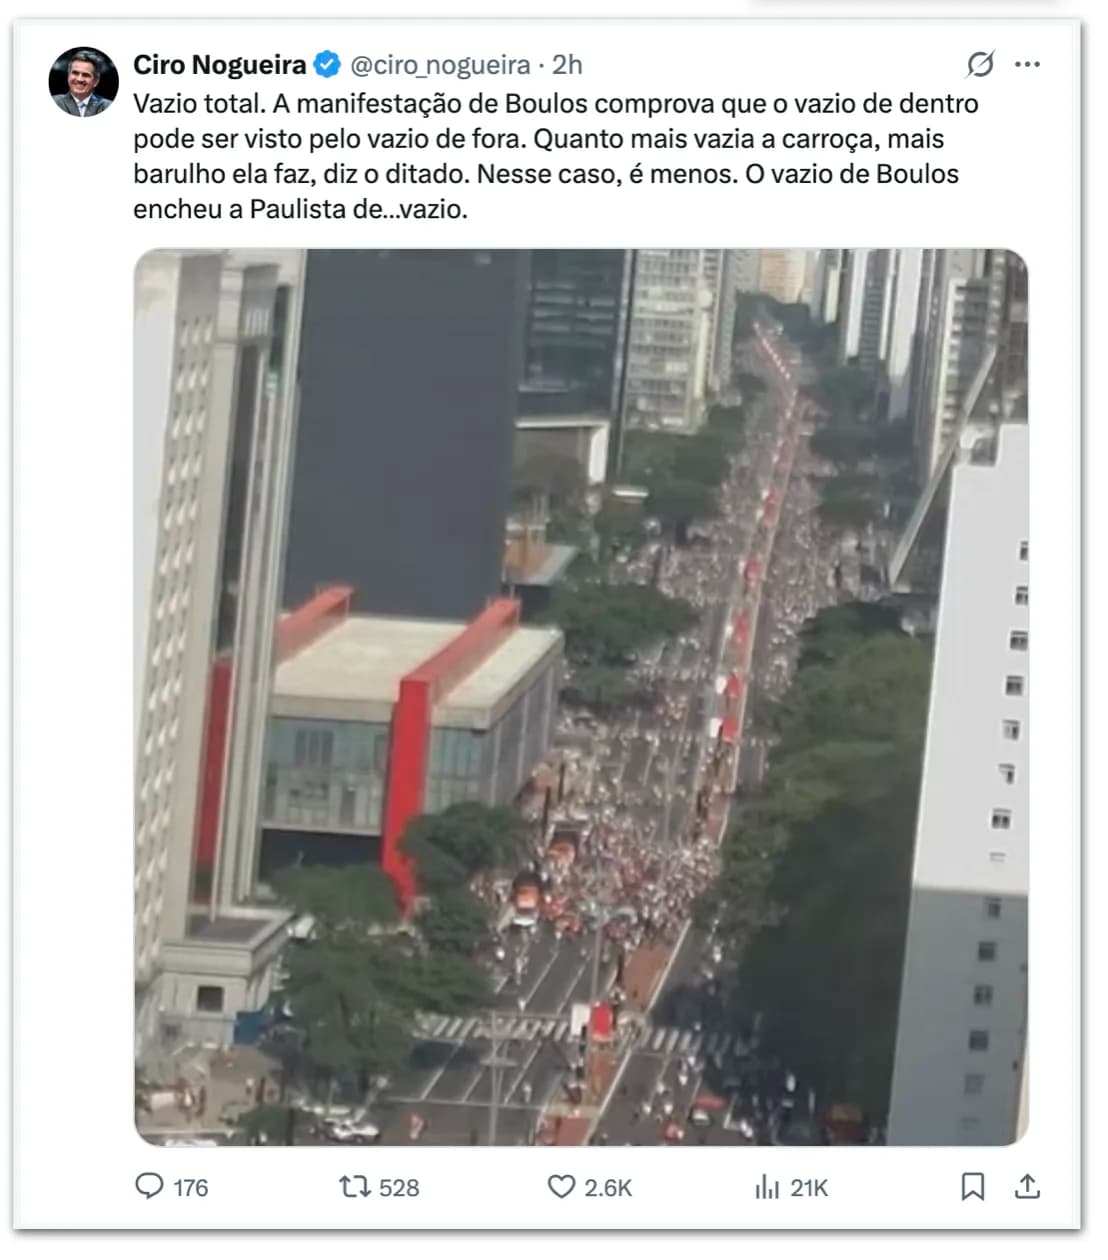Click the 21K views count
The image size is (1108, 1260).
click(809, 1188)
